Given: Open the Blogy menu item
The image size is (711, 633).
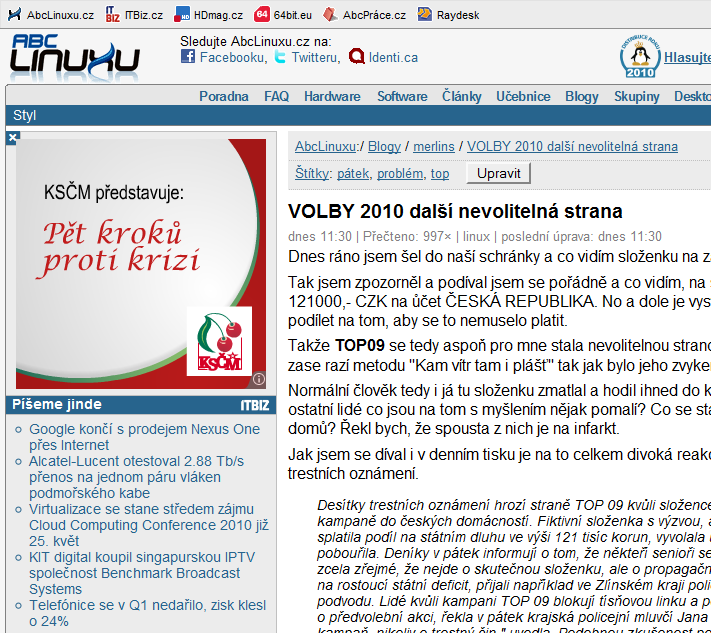Looking at the screenshot, I should 582,96.
